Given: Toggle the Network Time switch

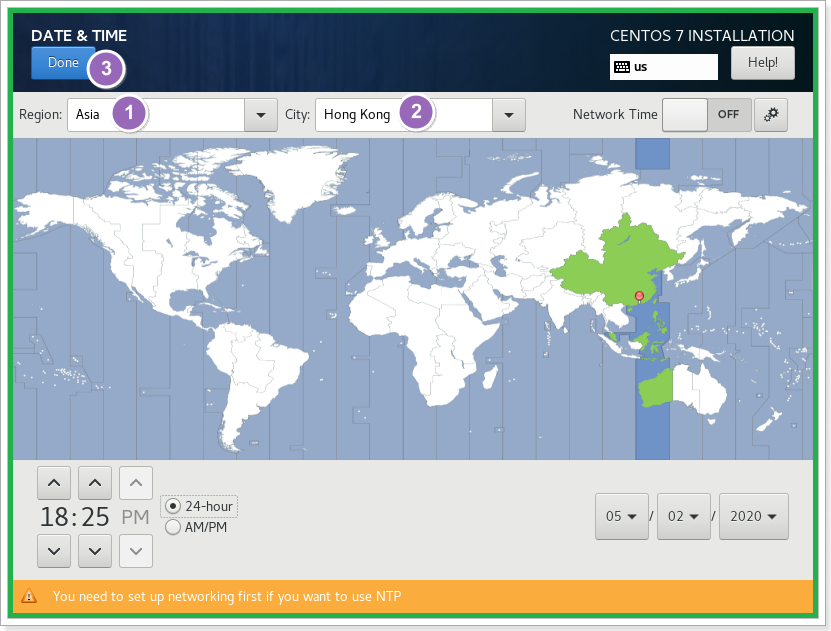Looking at the screenshot, I should (x=706, y=114).
